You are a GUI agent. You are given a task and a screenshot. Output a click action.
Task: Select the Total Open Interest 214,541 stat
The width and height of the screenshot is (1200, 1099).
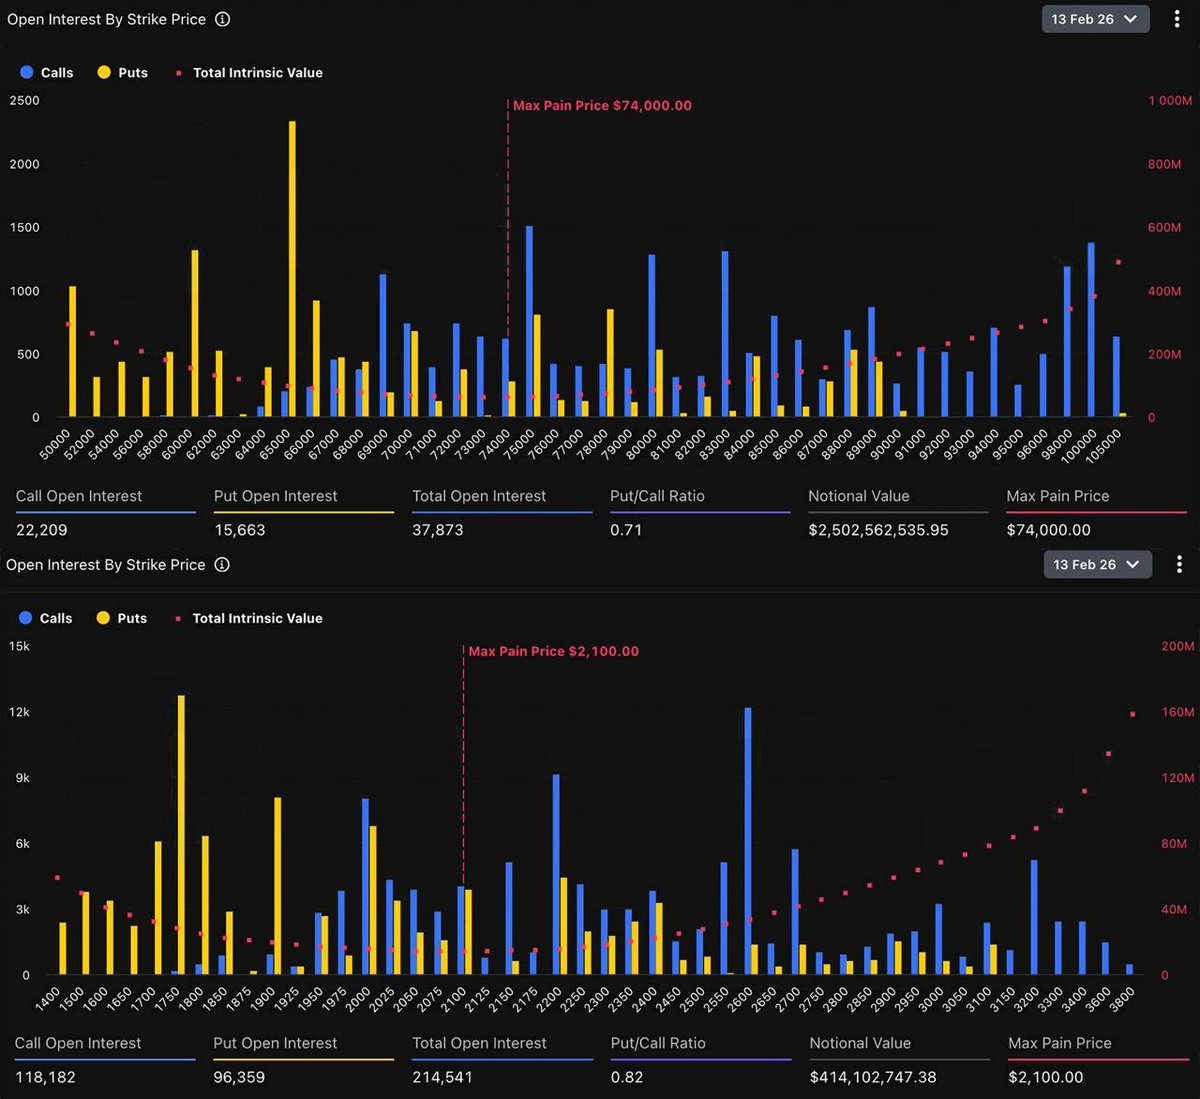442,1077
